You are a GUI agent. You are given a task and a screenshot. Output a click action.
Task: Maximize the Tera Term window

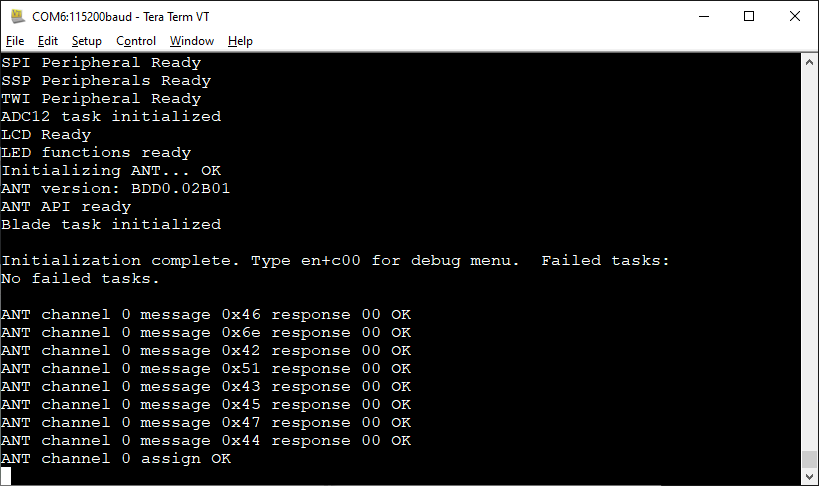(x=749, y=16)
